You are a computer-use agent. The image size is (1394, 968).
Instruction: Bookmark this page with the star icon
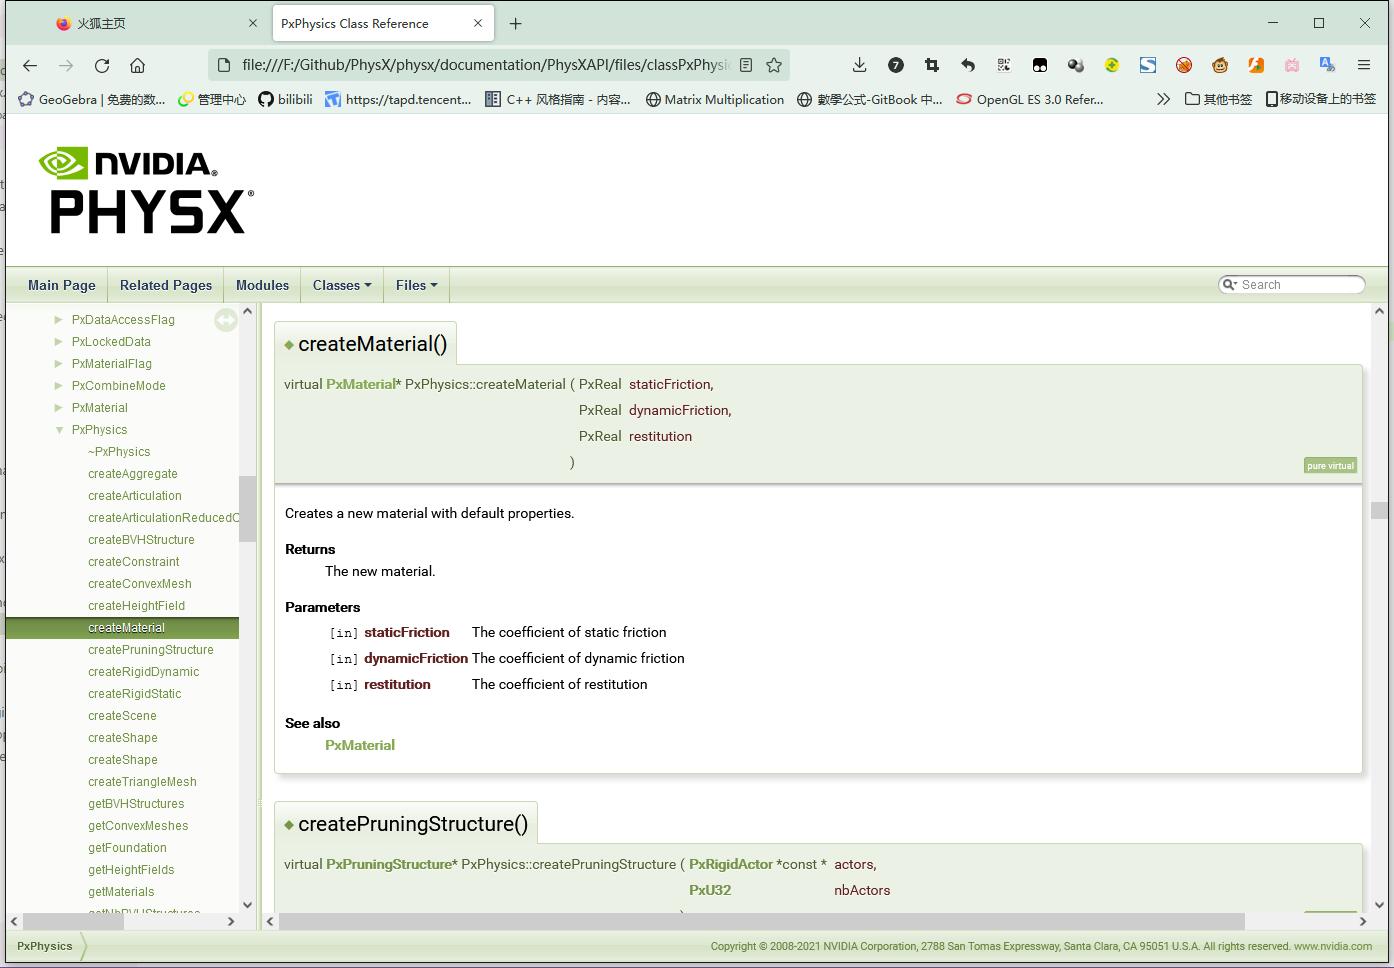(x=774, y=65)
